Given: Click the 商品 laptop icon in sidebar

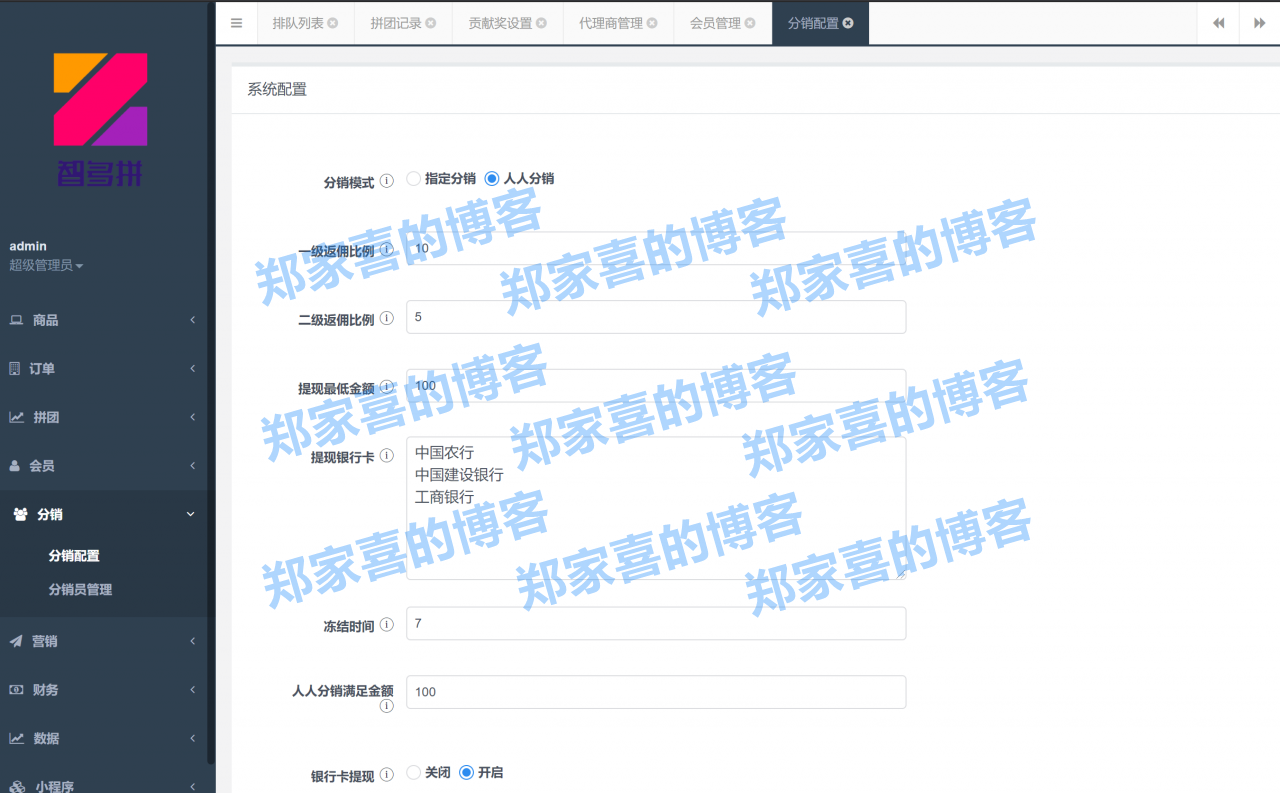Looking at the screenshot, I should 16,320.
